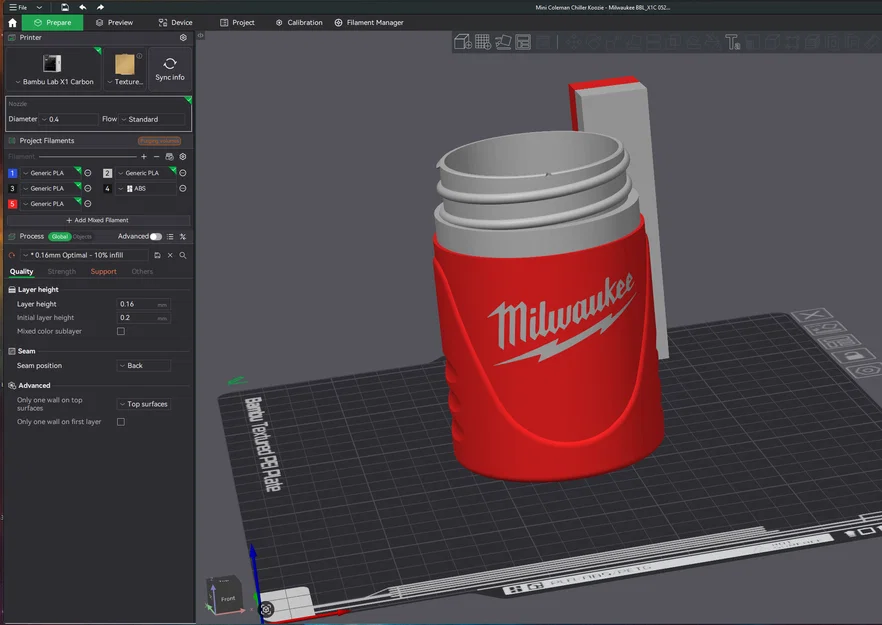
Task: Open the process settings list icon
Action: [170, 237]
